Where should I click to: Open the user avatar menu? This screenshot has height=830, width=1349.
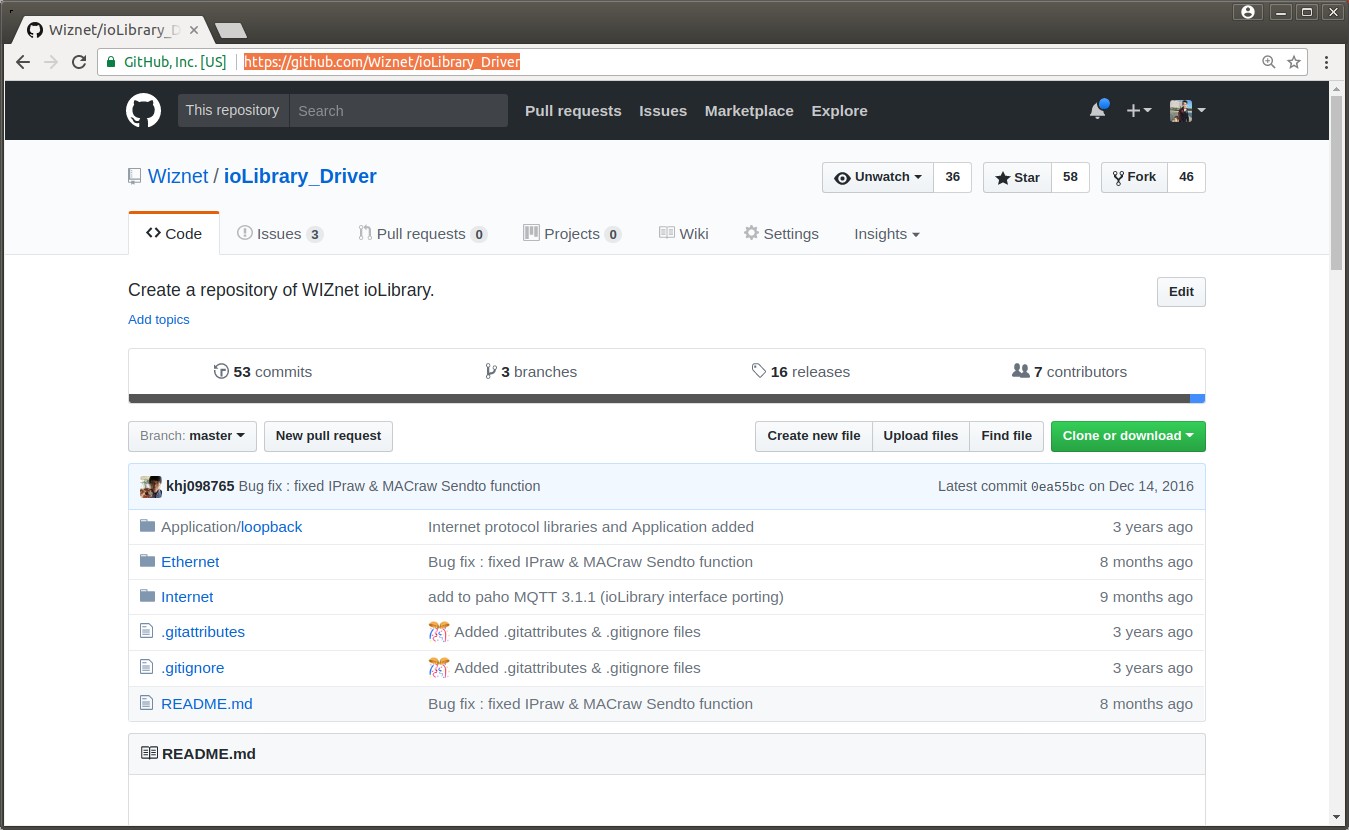click(x=1187, y=110)
